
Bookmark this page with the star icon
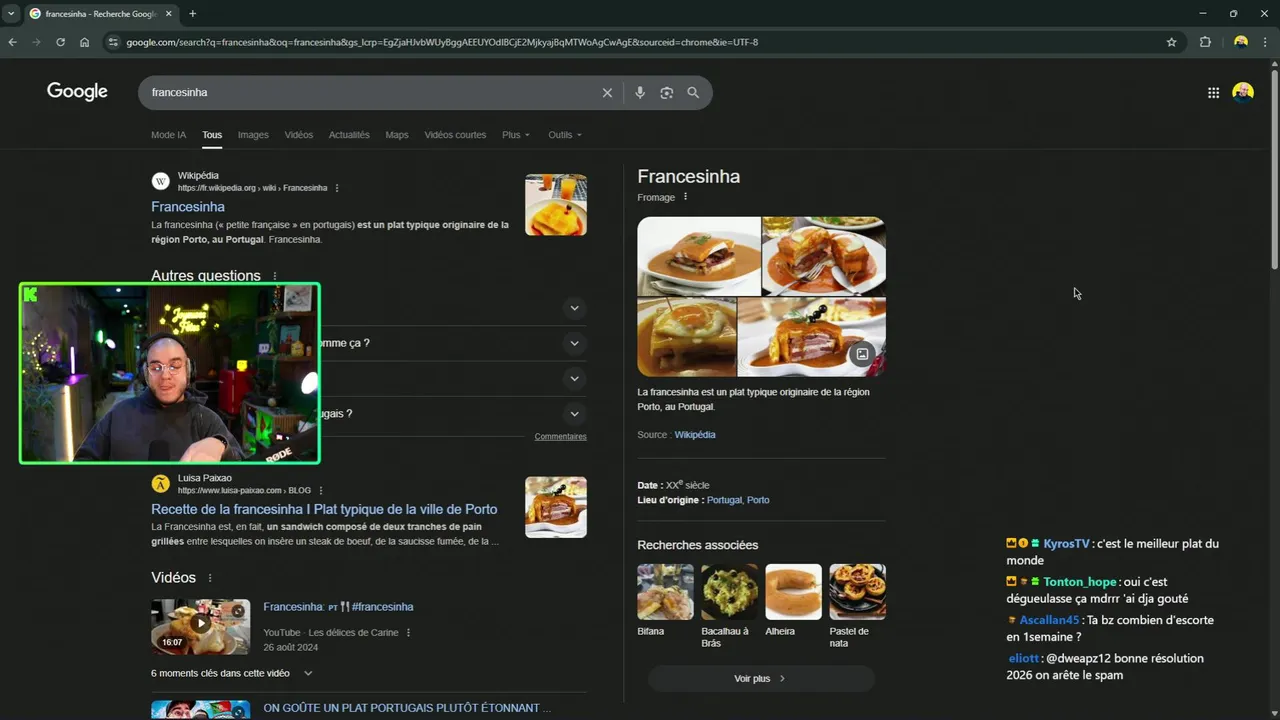pyautogui.click(x=1171, y=42)
